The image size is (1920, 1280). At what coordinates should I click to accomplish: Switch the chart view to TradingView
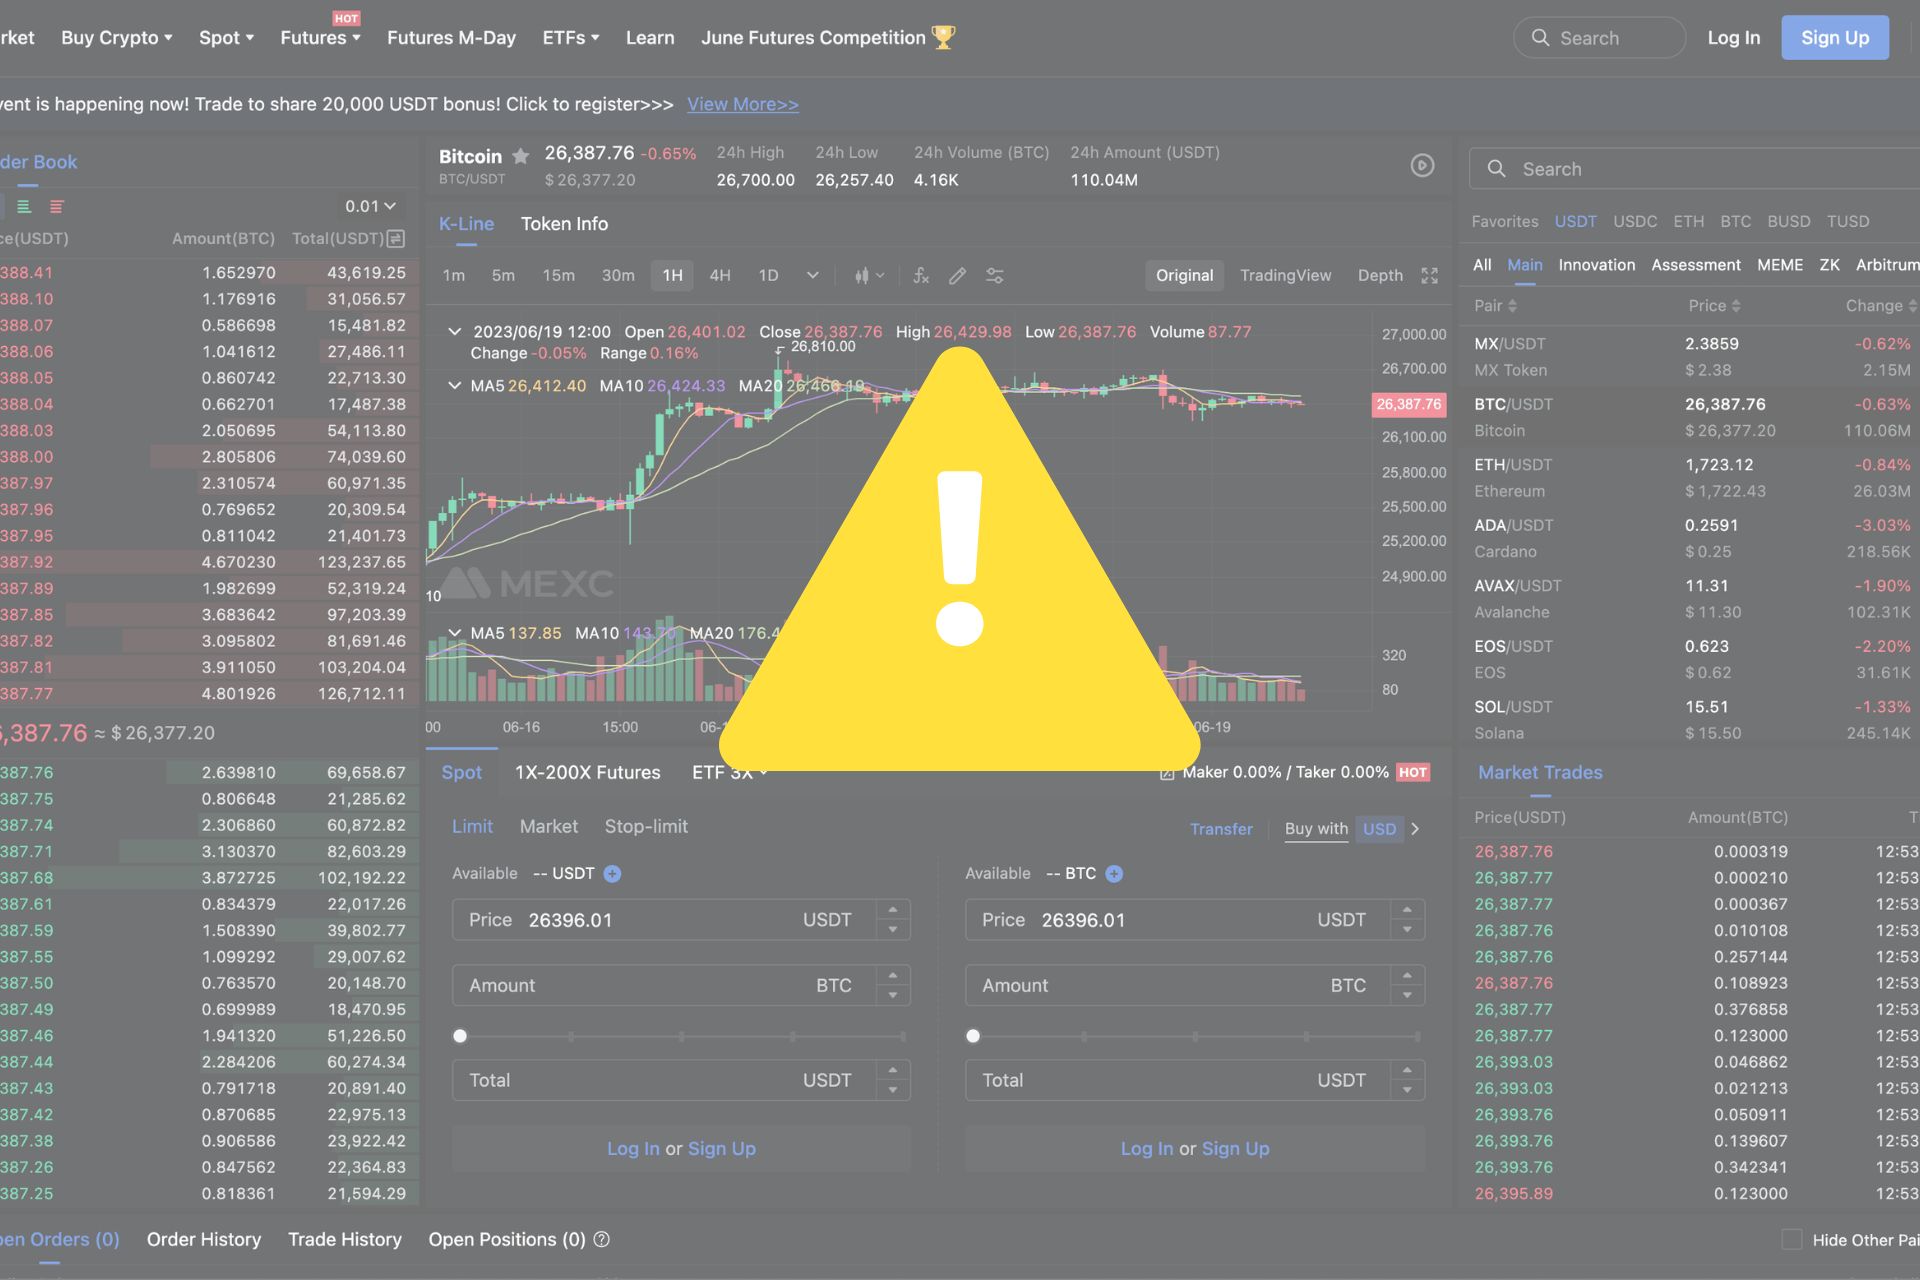click(1285, 275)
